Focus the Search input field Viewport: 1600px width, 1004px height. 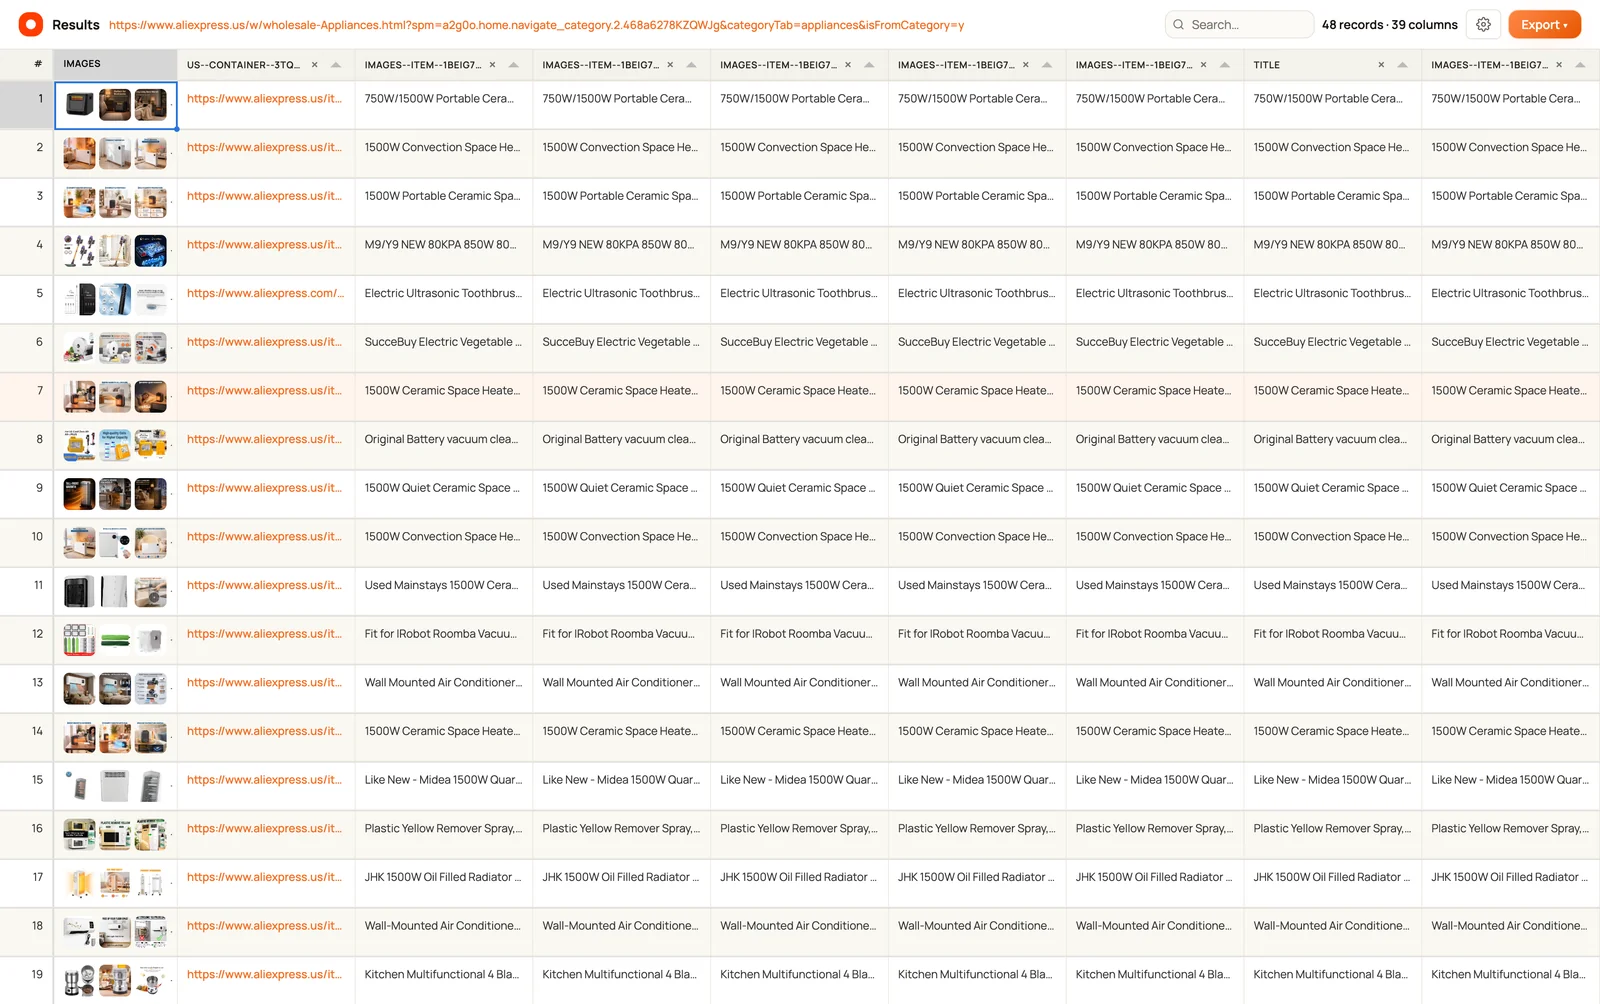pyautogui.click(x=1240, y=24)
